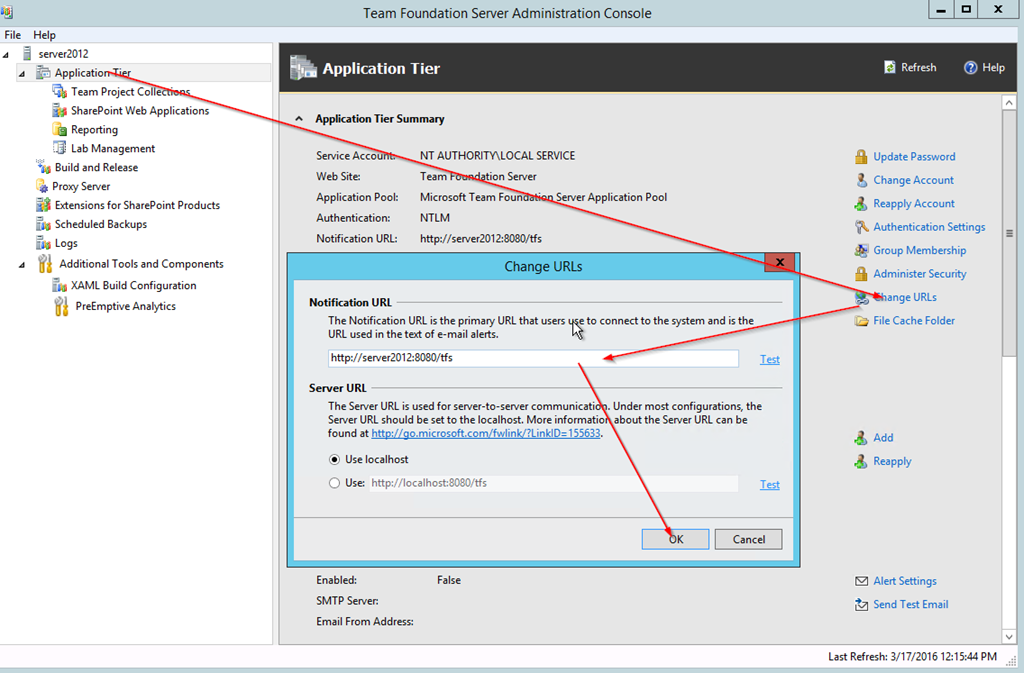Viewport: 1024px width, 673px height.
Task: Open the Help menu in menu bar
Action: [44, 35]
